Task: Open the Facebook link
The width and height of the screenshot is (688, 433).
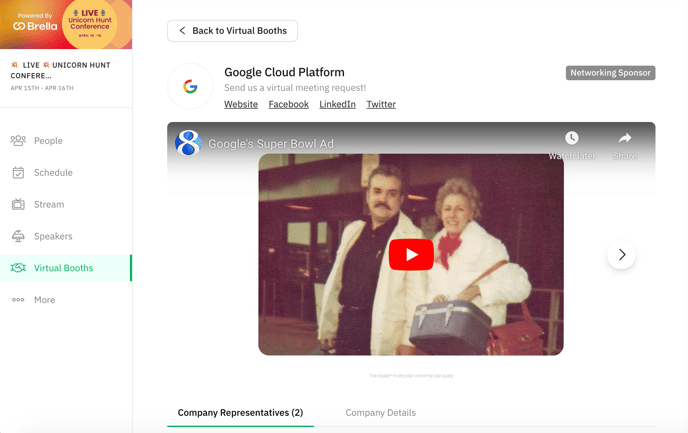Action: (289, 104)
